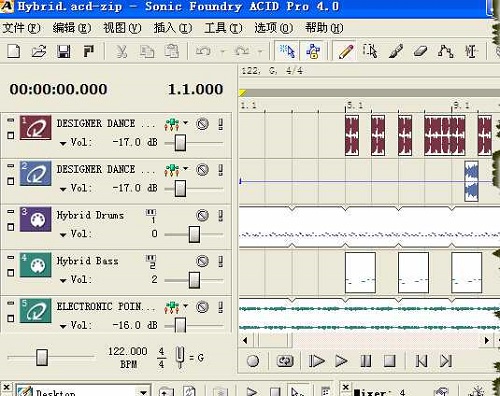This screenshot has height=396, width=500.
Task: Click track 2 DESIGNER DANCE blue loop icon
Action: pyautogui.click(x=36, y=173)
